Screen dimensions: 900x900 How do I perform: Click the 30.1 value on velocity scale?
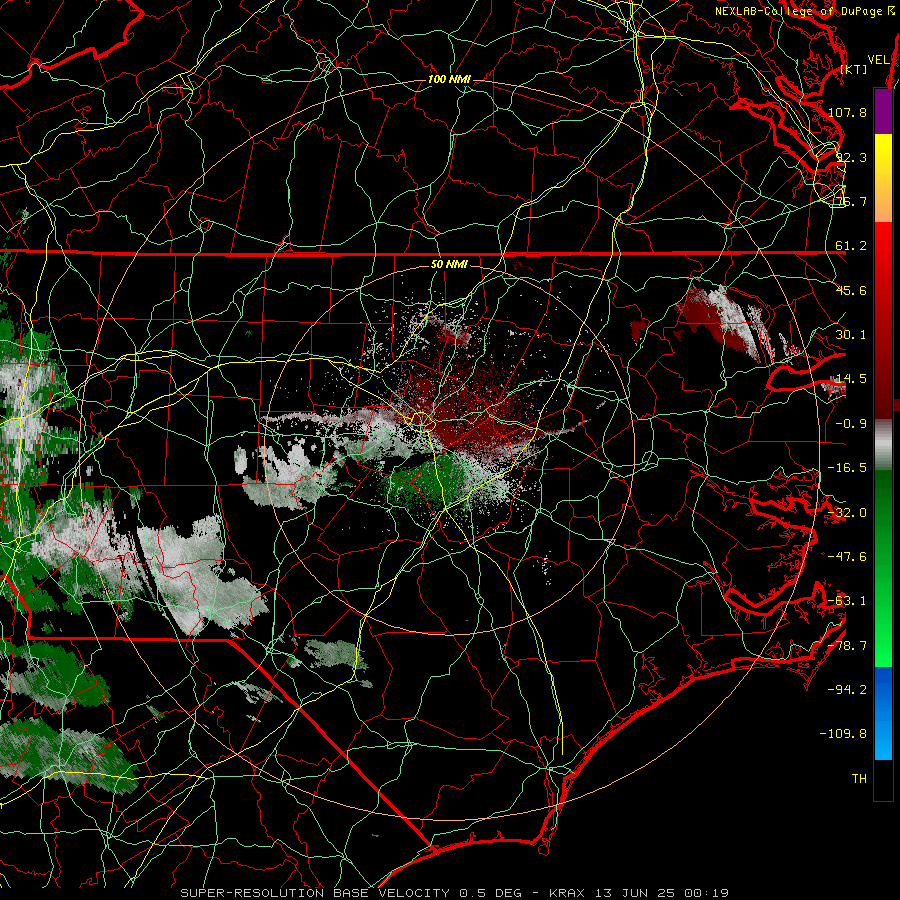851,335
